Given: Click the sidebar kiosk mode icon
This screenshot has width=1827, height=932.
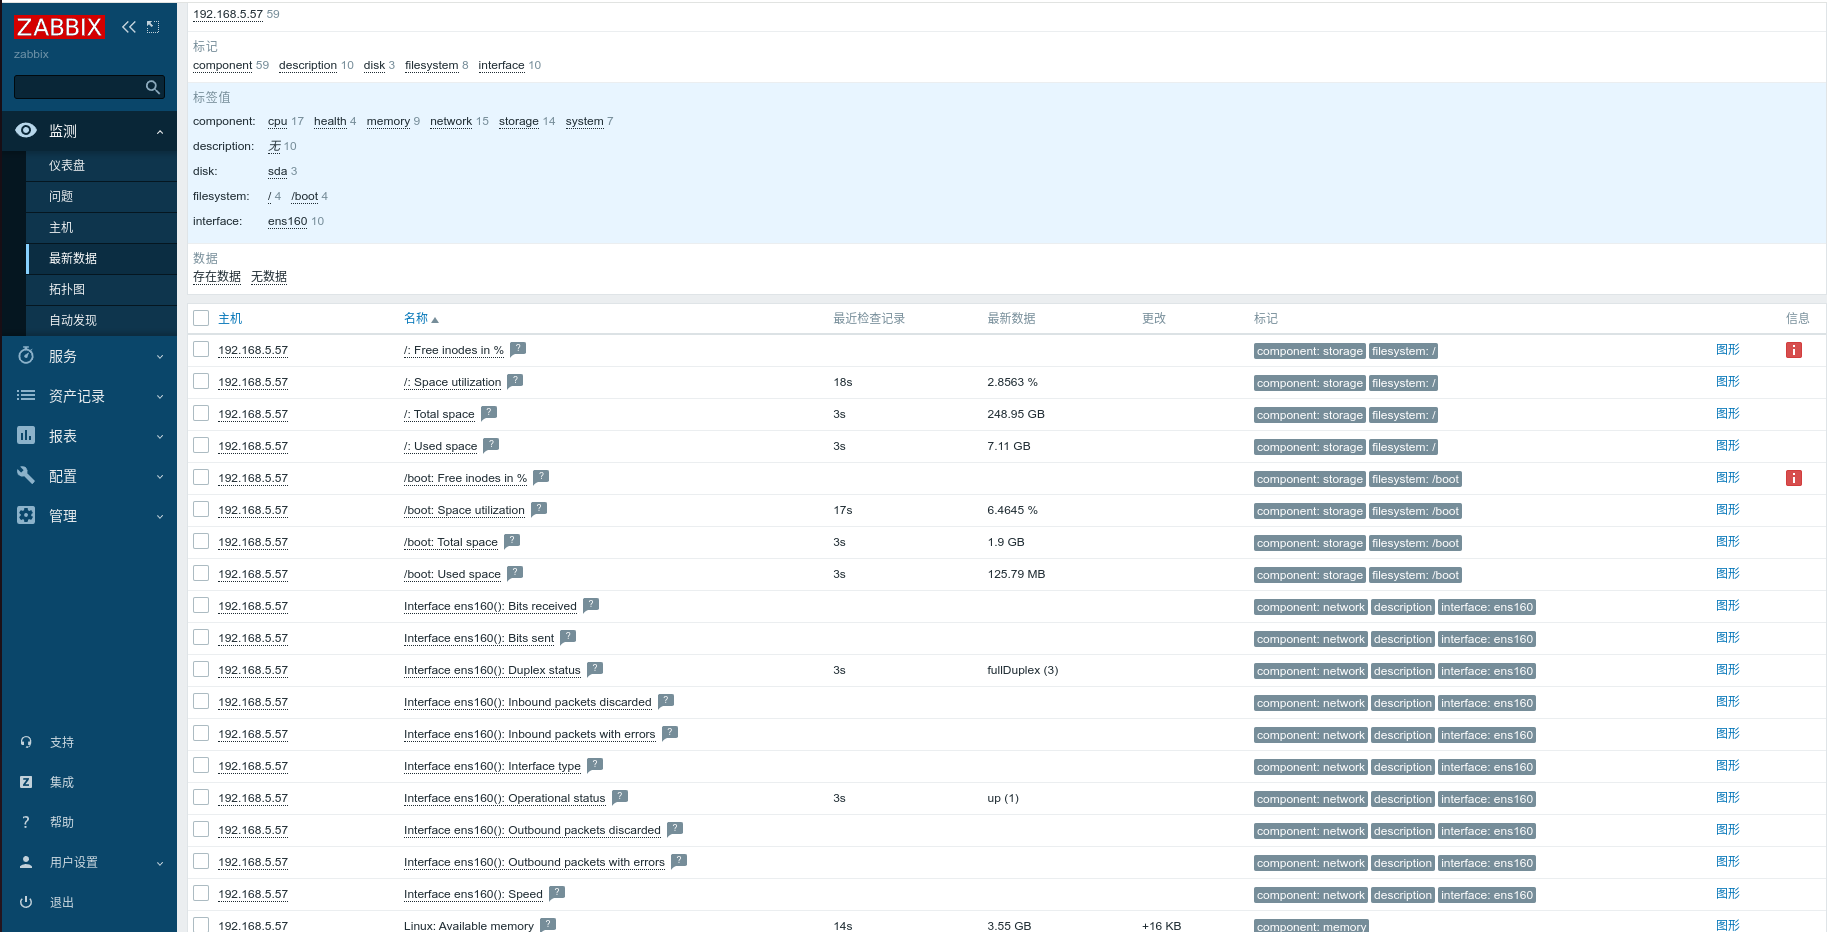Looking at the screenshot, I should click(153, 27).
